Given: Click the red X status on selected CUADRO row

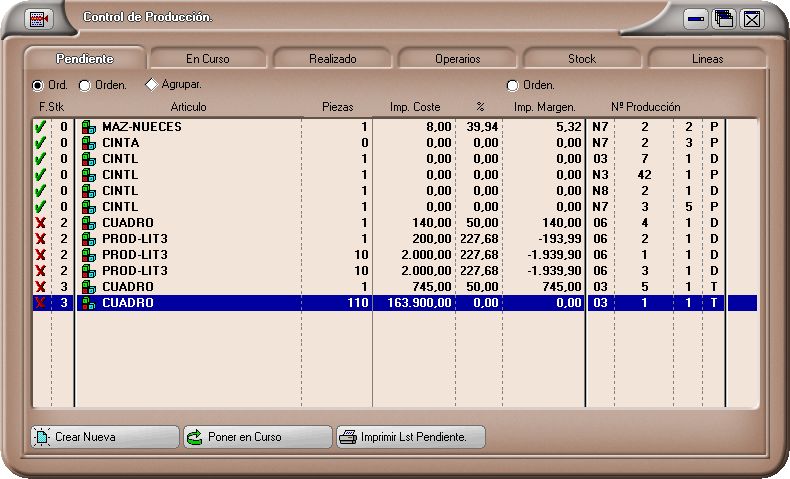Looking at the screenshot, I should [x=40, y=303].
